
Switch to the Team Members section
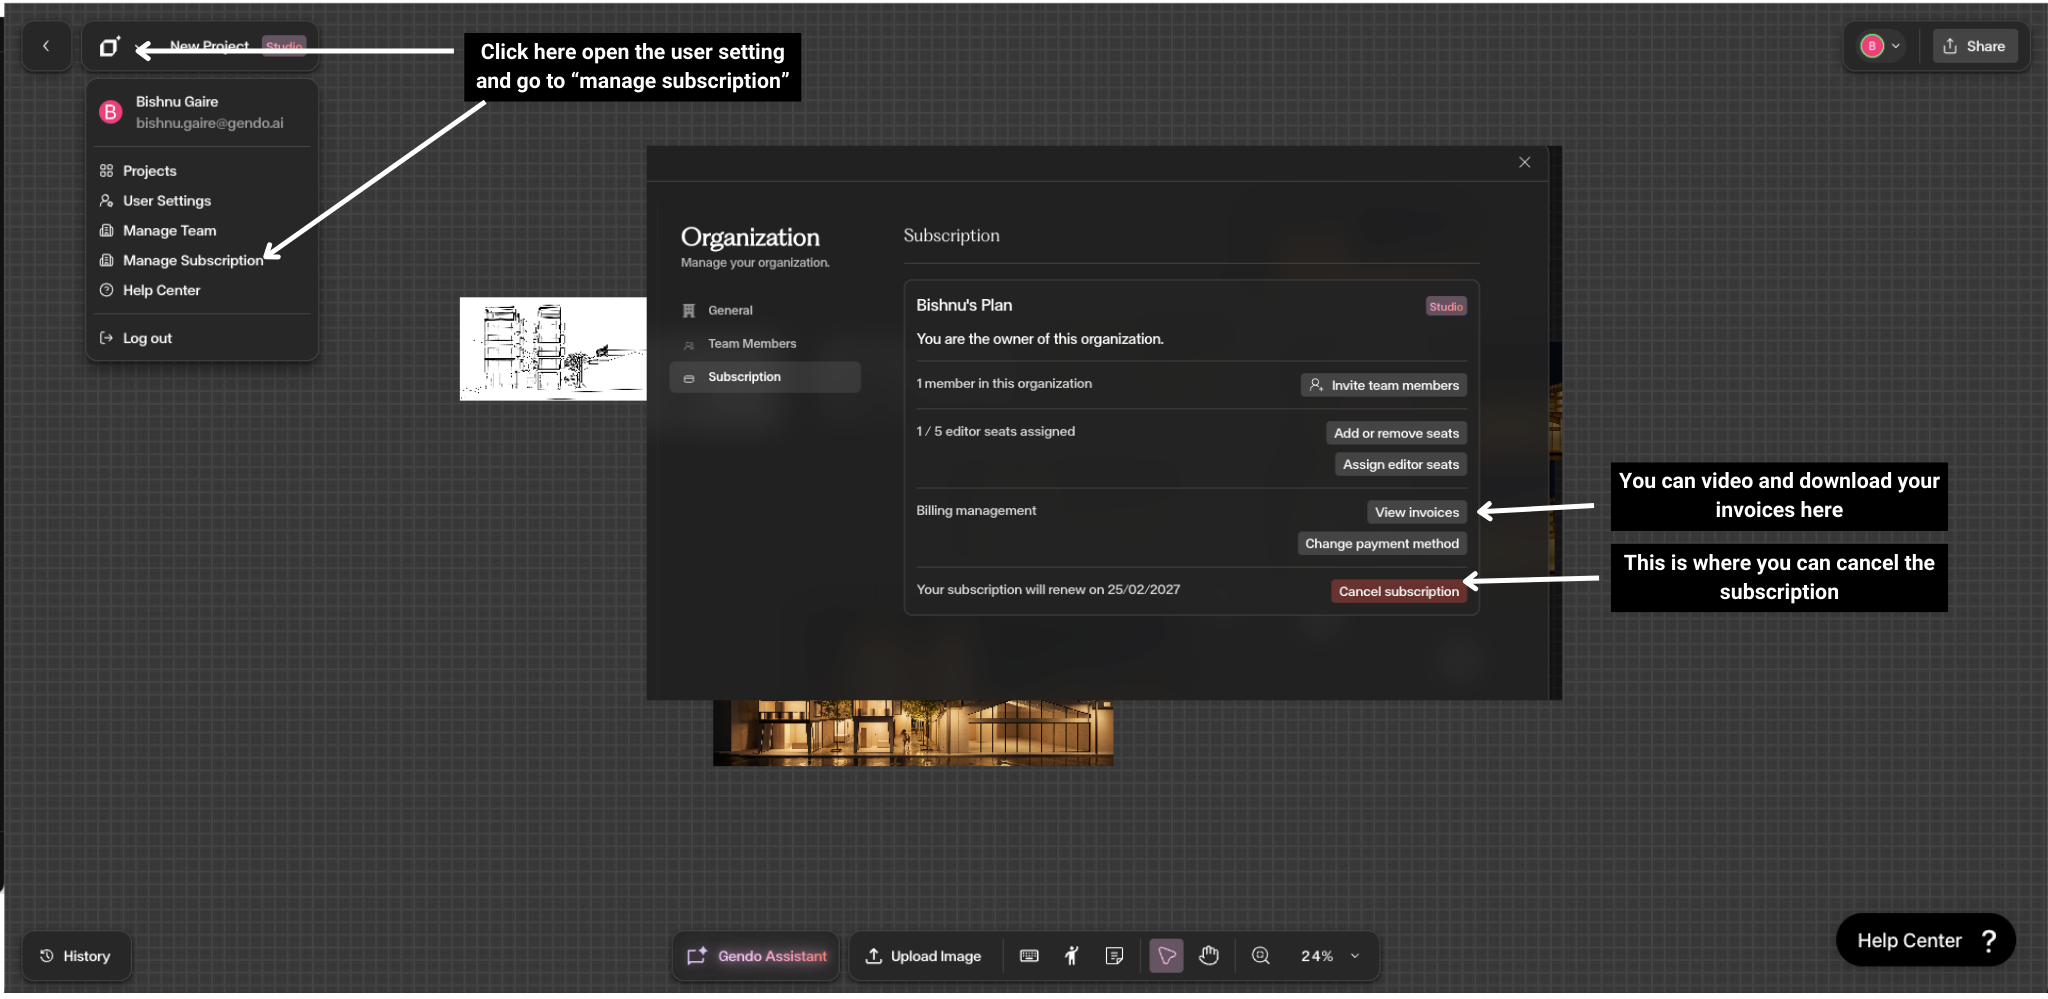(751, 343)
